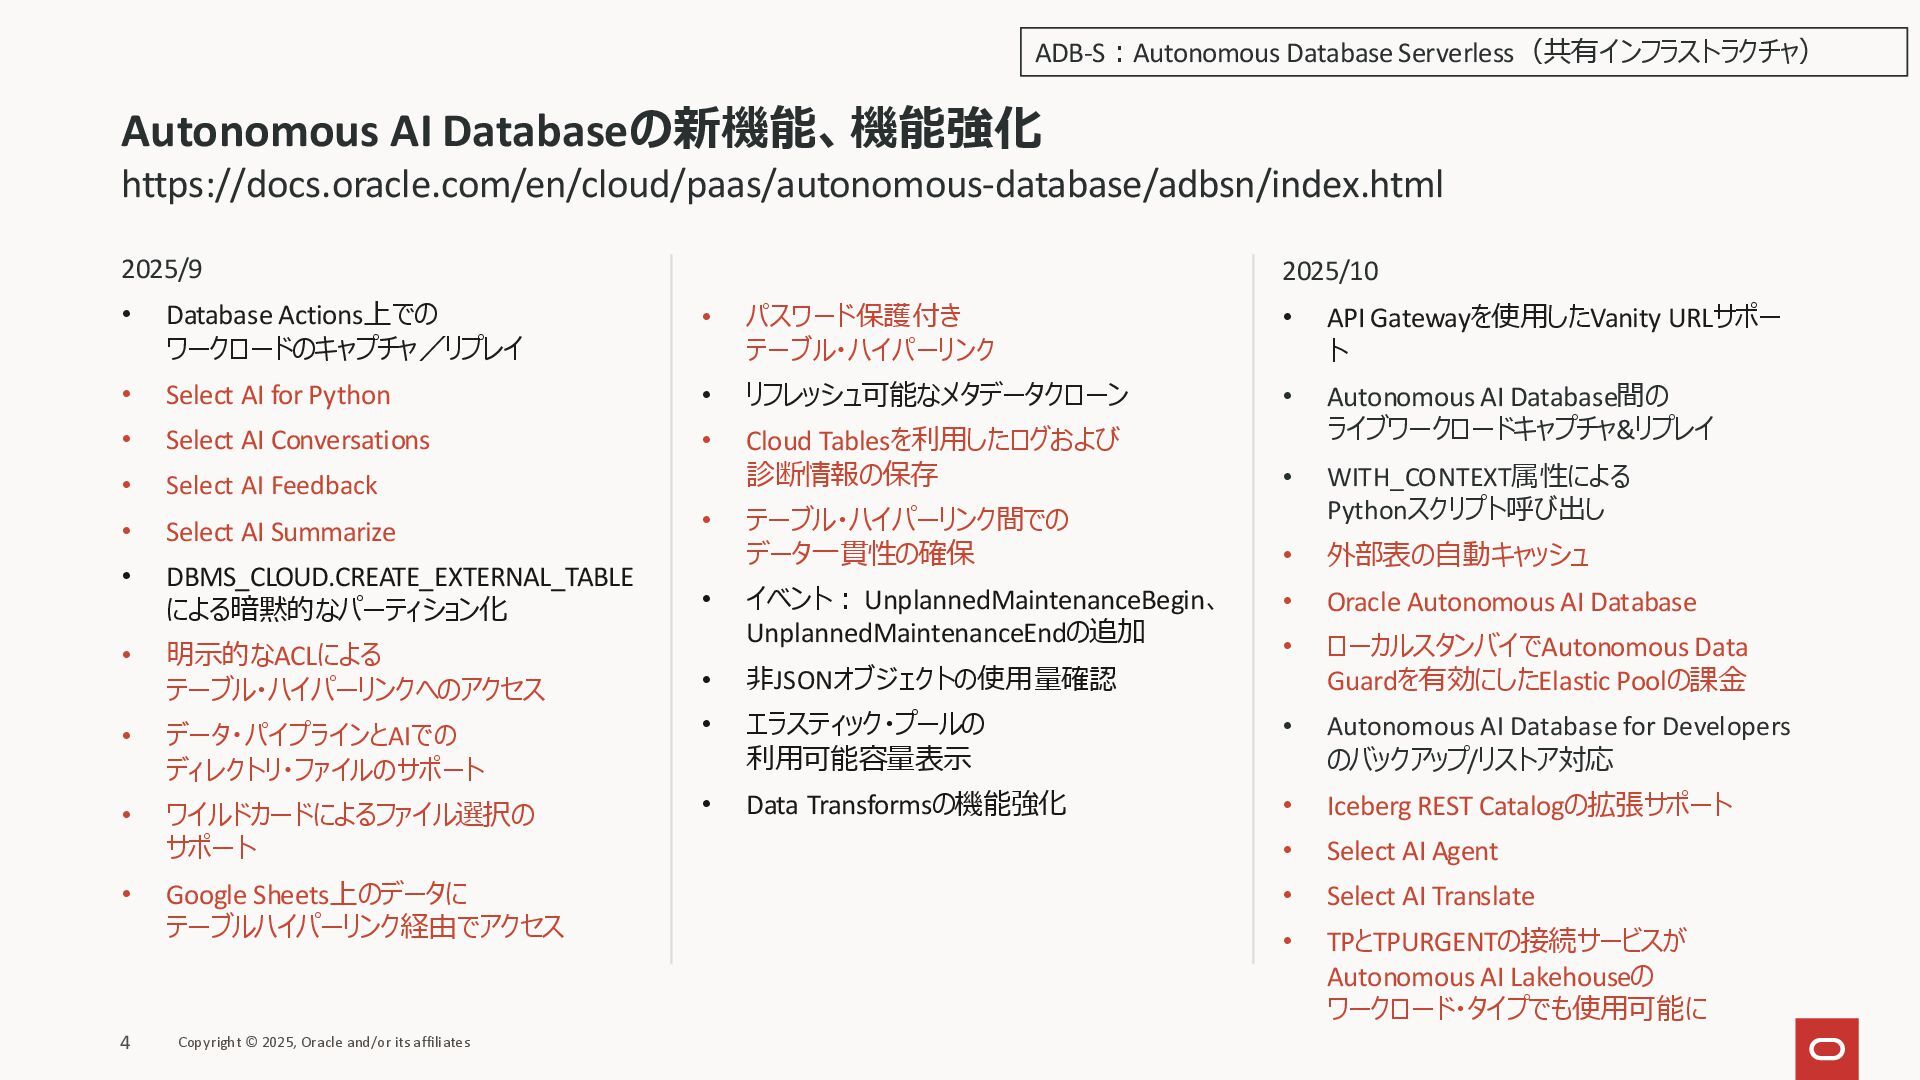Click the Data Transforms enhancement bullet
The height and width of the screenshot is (1080, 1920).
pos(905,805)
